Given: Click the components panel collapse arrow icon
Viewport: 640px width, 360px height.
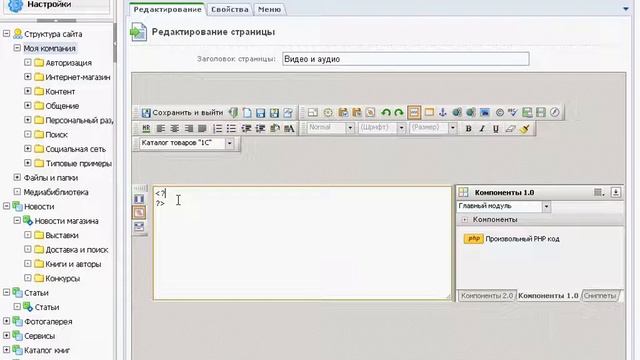Looking at the screenshot, I should (616, 192).
